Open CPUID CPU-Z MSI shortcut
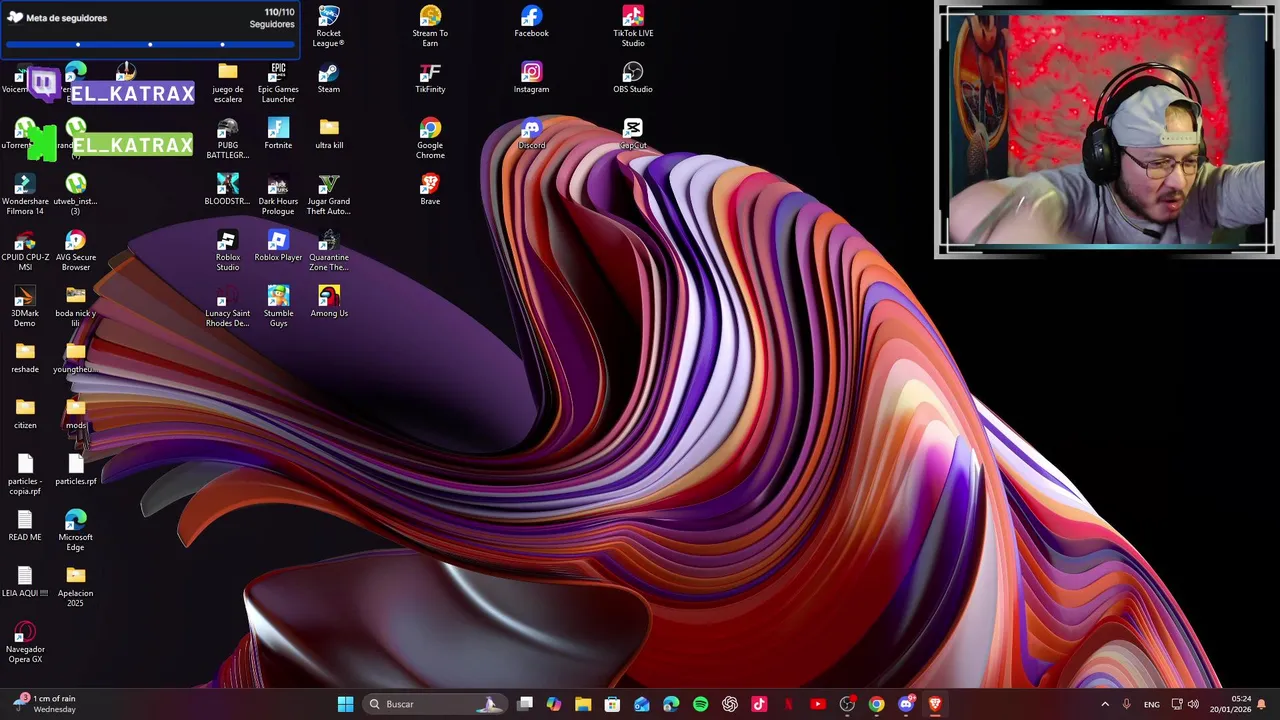The width and height of the screenshot is (1280, 720). tap(25, 250)
